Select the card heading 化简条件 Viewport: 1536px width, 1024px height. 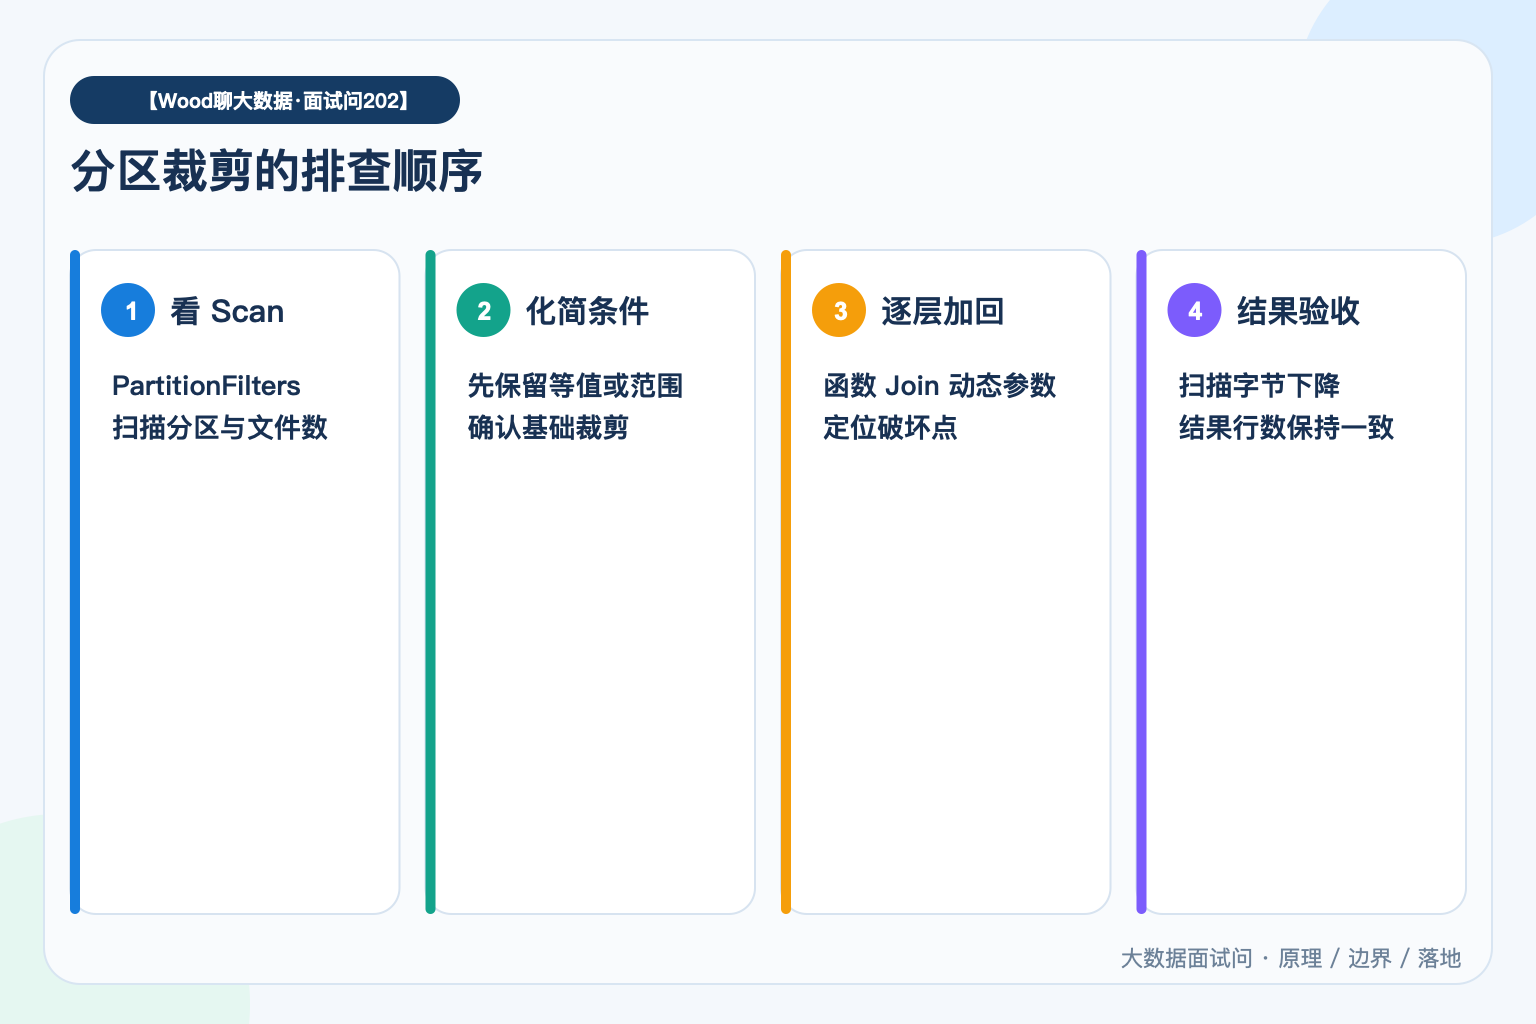[588, 311]
